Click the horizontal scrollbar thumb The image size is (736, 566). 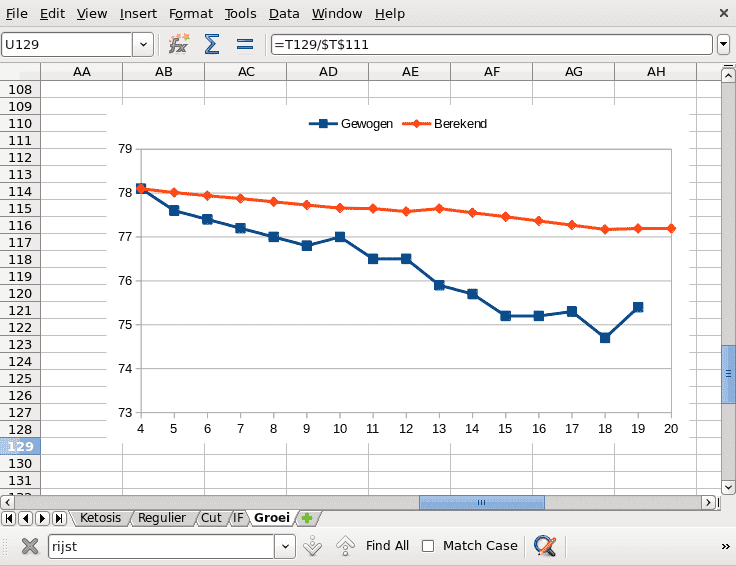tap(480, 503)
